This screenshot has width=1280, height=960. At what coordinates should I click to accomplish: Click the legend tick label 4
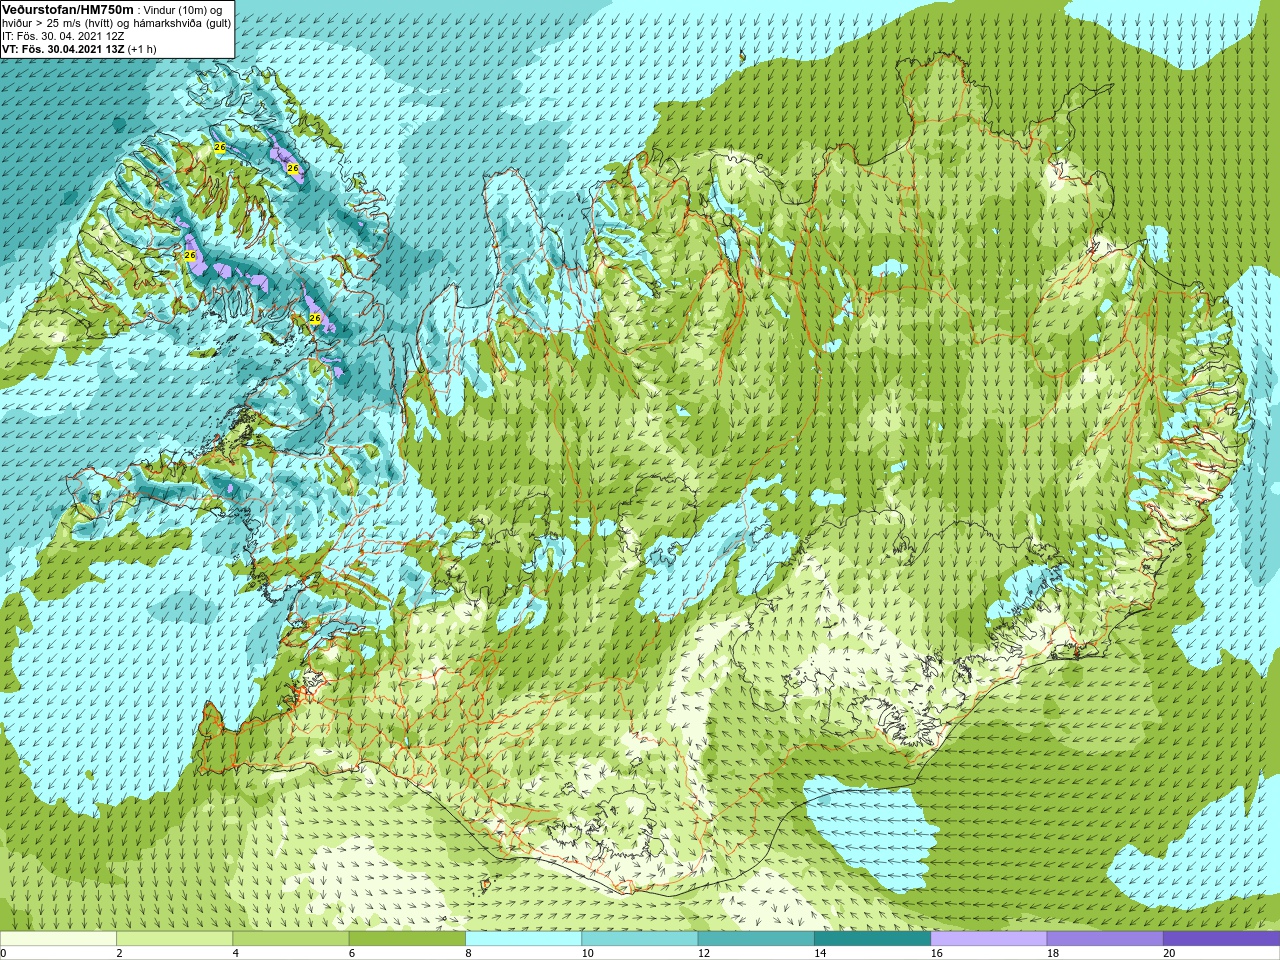point(235,953)
